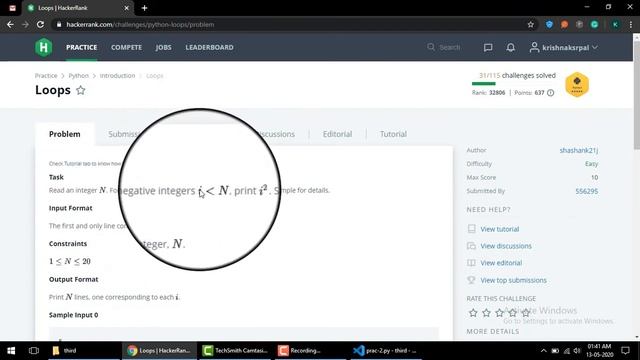Open Task View on taskbar
Image resolution: width=640 pixels, height=360 pixels.
(x=34, y=351)
